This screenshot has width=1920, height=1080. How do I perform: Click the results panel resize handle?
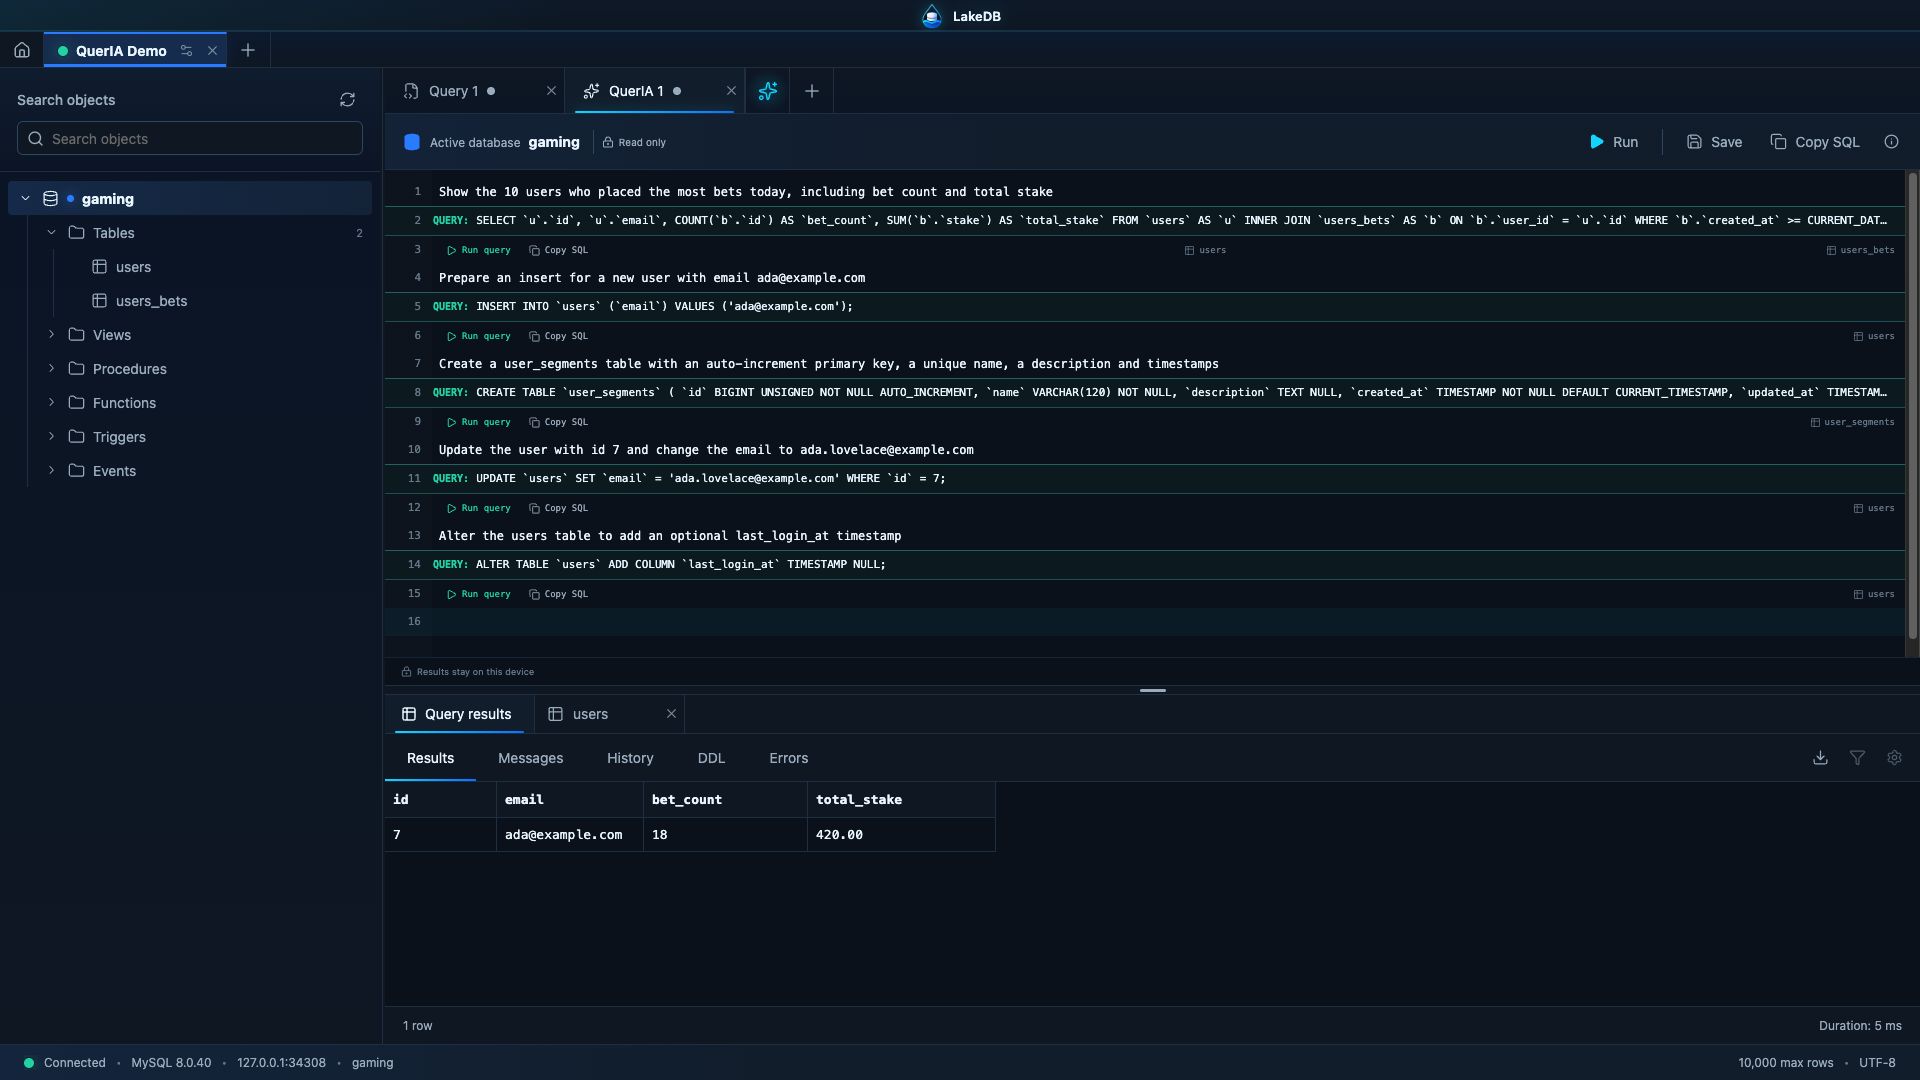pos(1153,690)
